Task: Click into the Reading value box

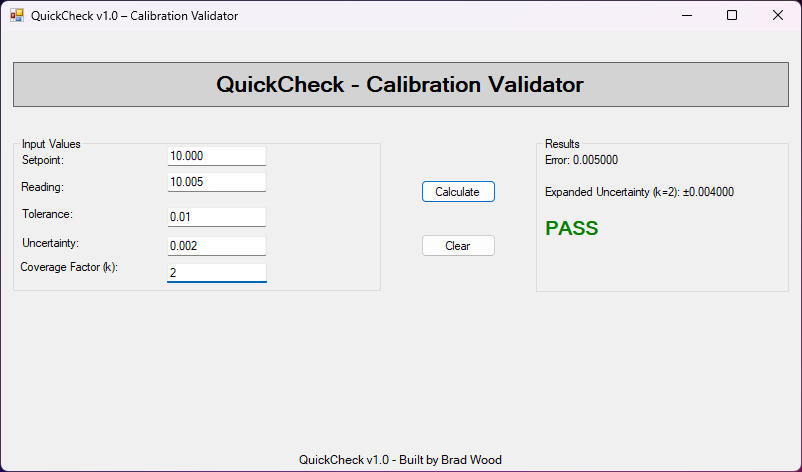Action: point(216,182)
